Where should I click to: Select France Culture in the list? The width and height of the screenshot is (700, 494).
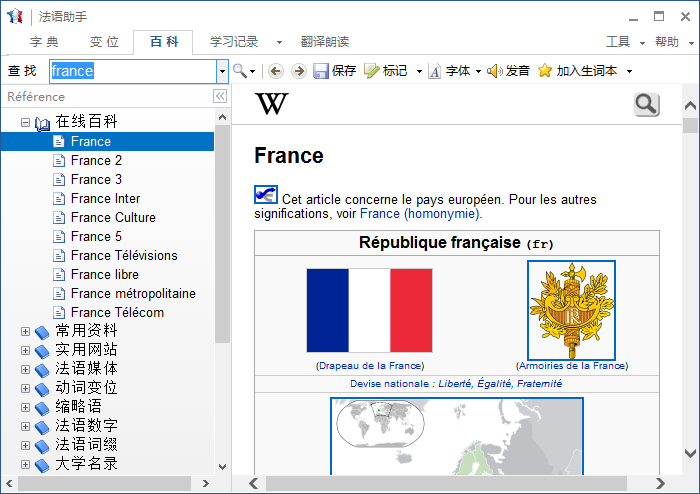point(113,217)
